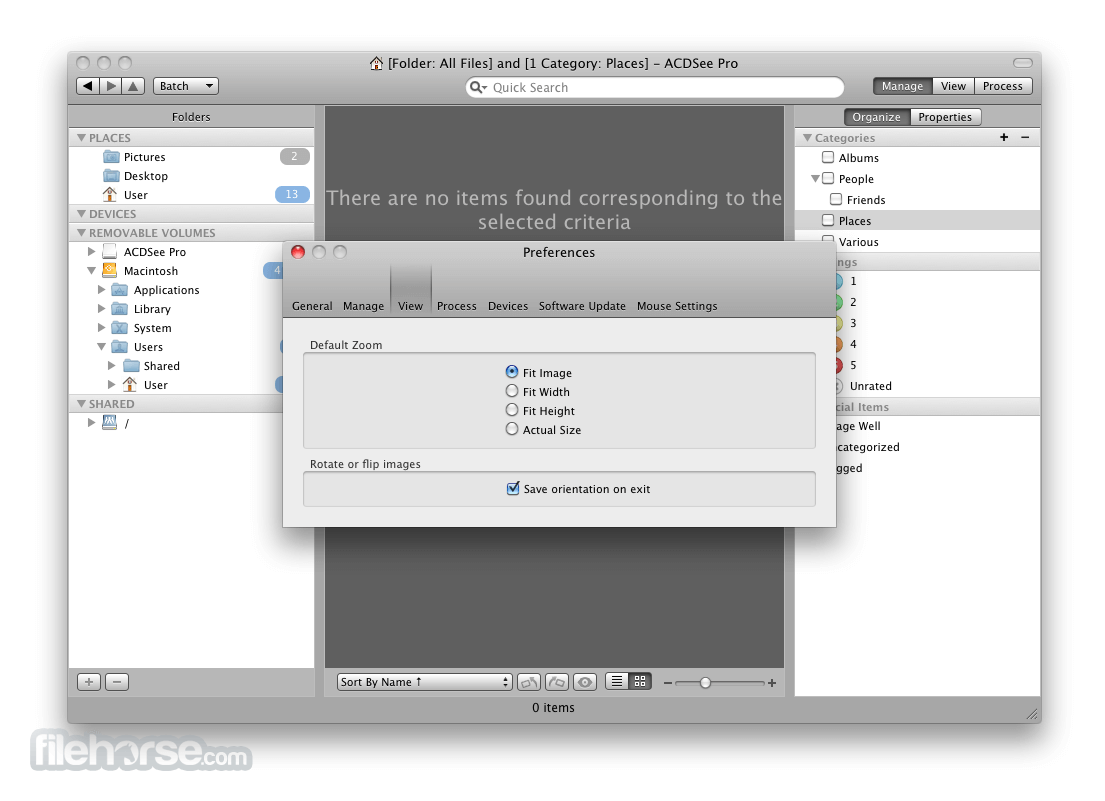Viewport: 1105px width, 801px height.
Task: Open Manage preferences tab
Action: click(364, 306)
